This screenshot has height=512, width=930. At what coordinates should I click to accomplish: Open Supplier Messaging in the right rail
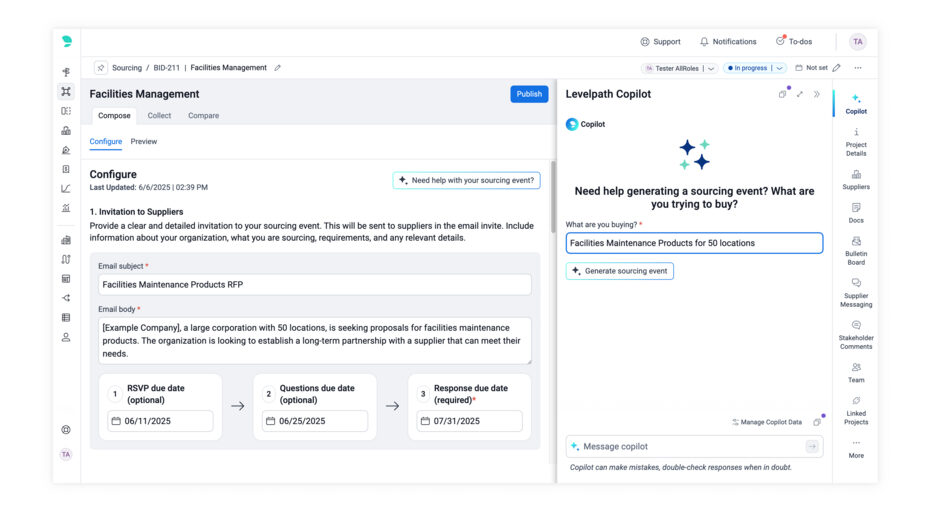[856, 292]
